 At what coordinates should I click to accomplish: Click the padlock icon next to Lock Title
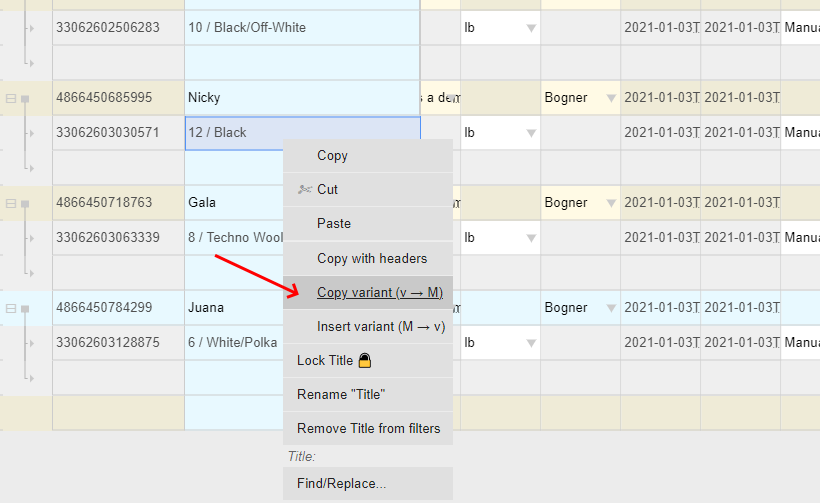365,360
